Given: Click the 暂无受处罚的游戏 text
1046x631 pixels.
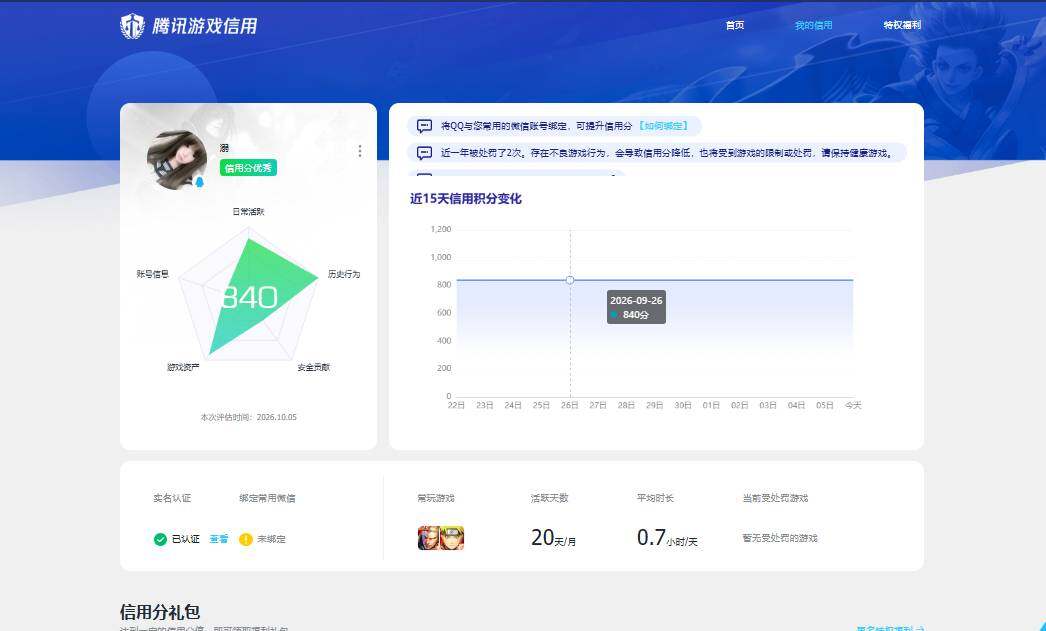Looking at the screenshot, I should tap(780, 538).
